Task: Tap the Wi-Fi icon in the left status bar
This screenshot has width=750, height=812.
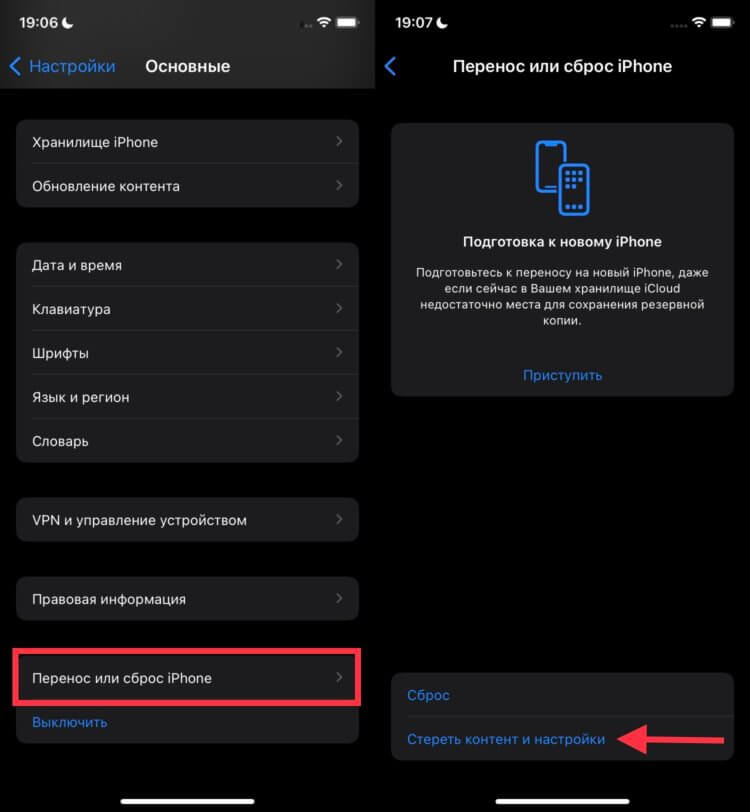Action: click(x=324, y=22)
